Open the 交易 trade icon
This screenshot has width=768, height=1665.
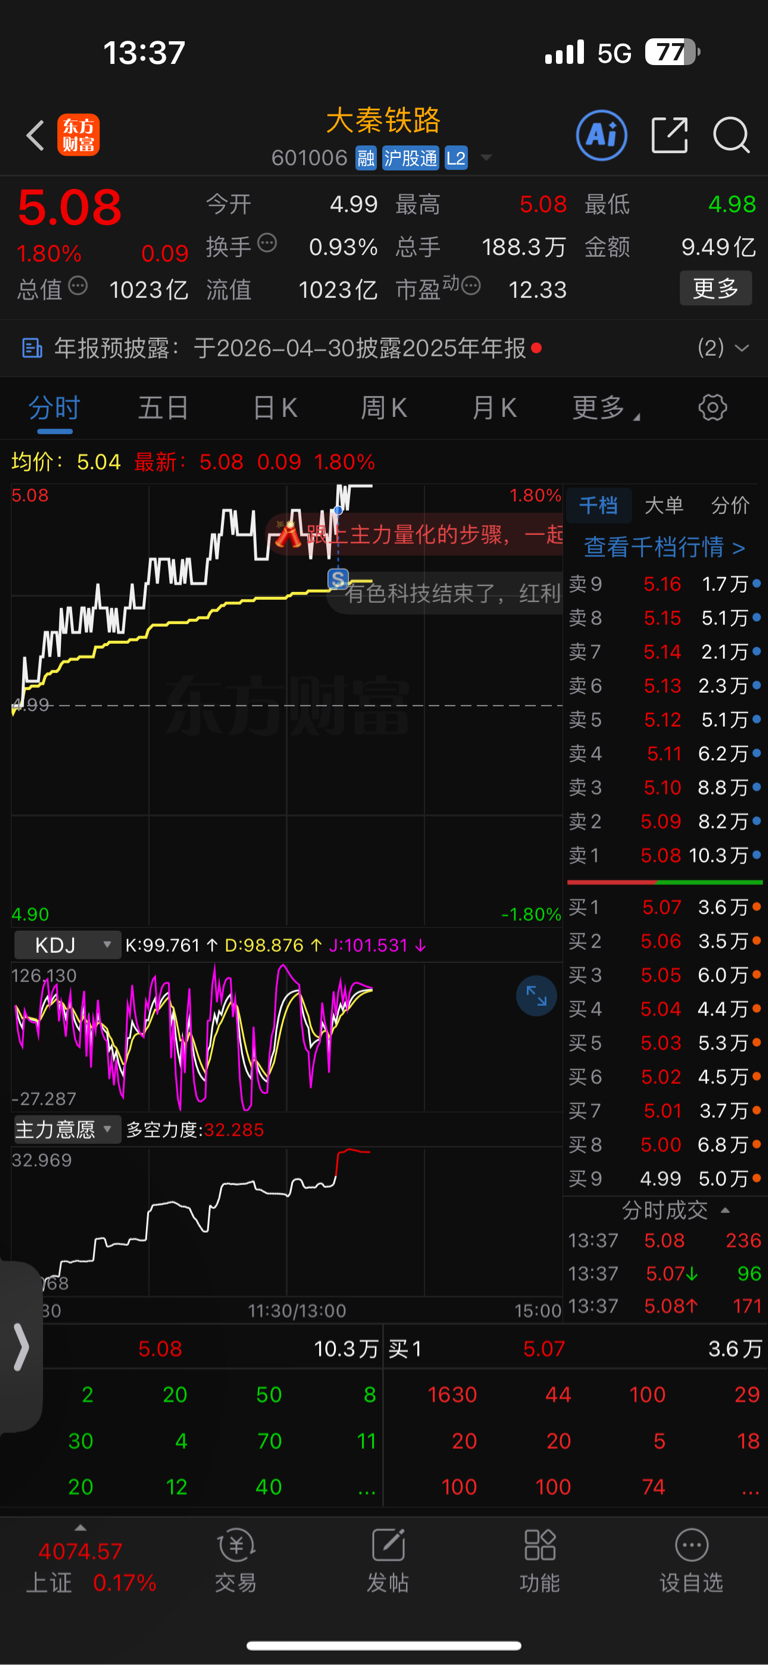point(236,1561)
